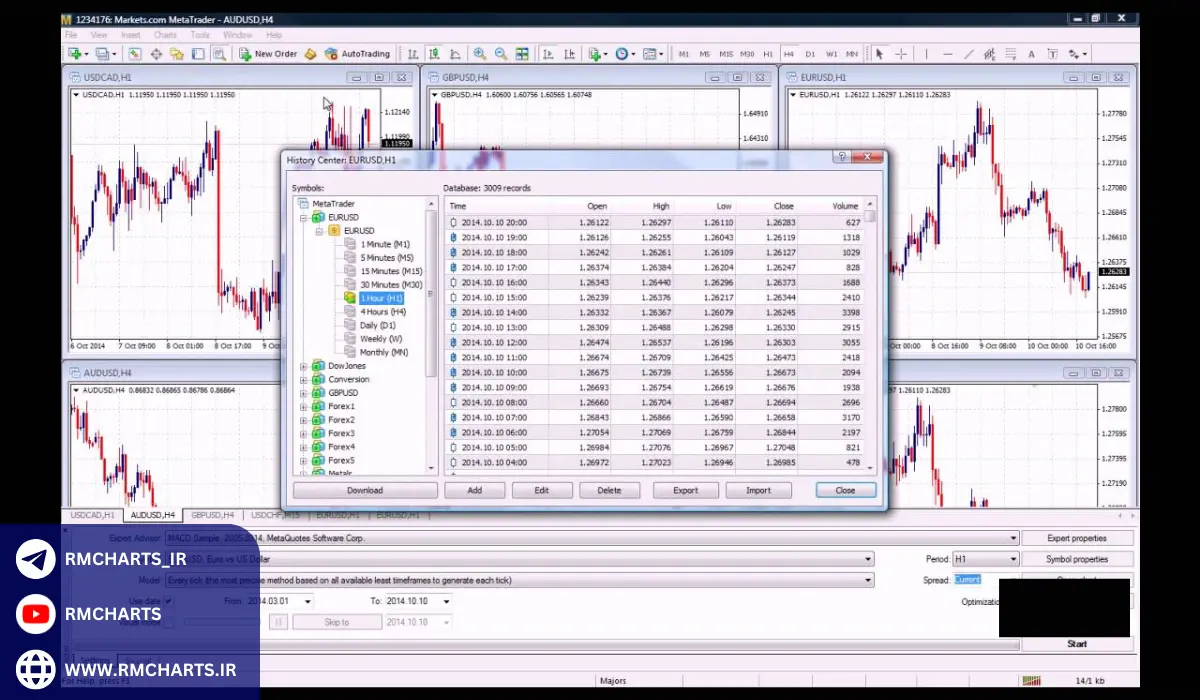Screen dimensions: 1200x700
Task: Click the tile windows grid icon
Action: click(522, 54)
